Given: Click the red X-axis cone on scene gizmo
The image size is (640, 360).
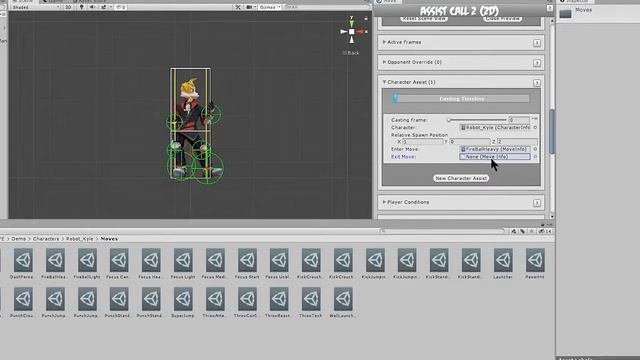Looking at the screenshot, I should click(360, 31).
